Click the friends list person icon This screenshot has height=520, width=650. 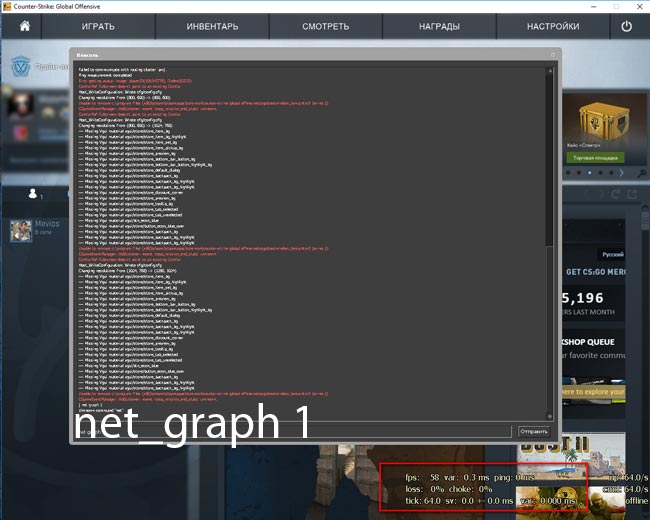[x=33, y=193]
